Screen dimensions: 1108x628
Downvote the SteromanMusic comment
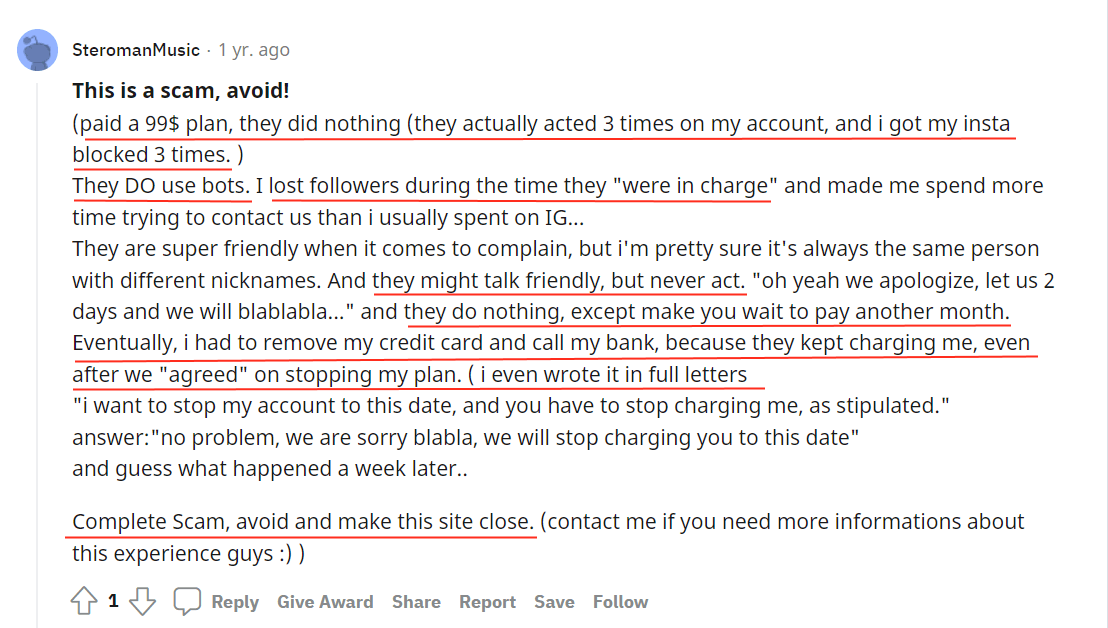[144, 601]
